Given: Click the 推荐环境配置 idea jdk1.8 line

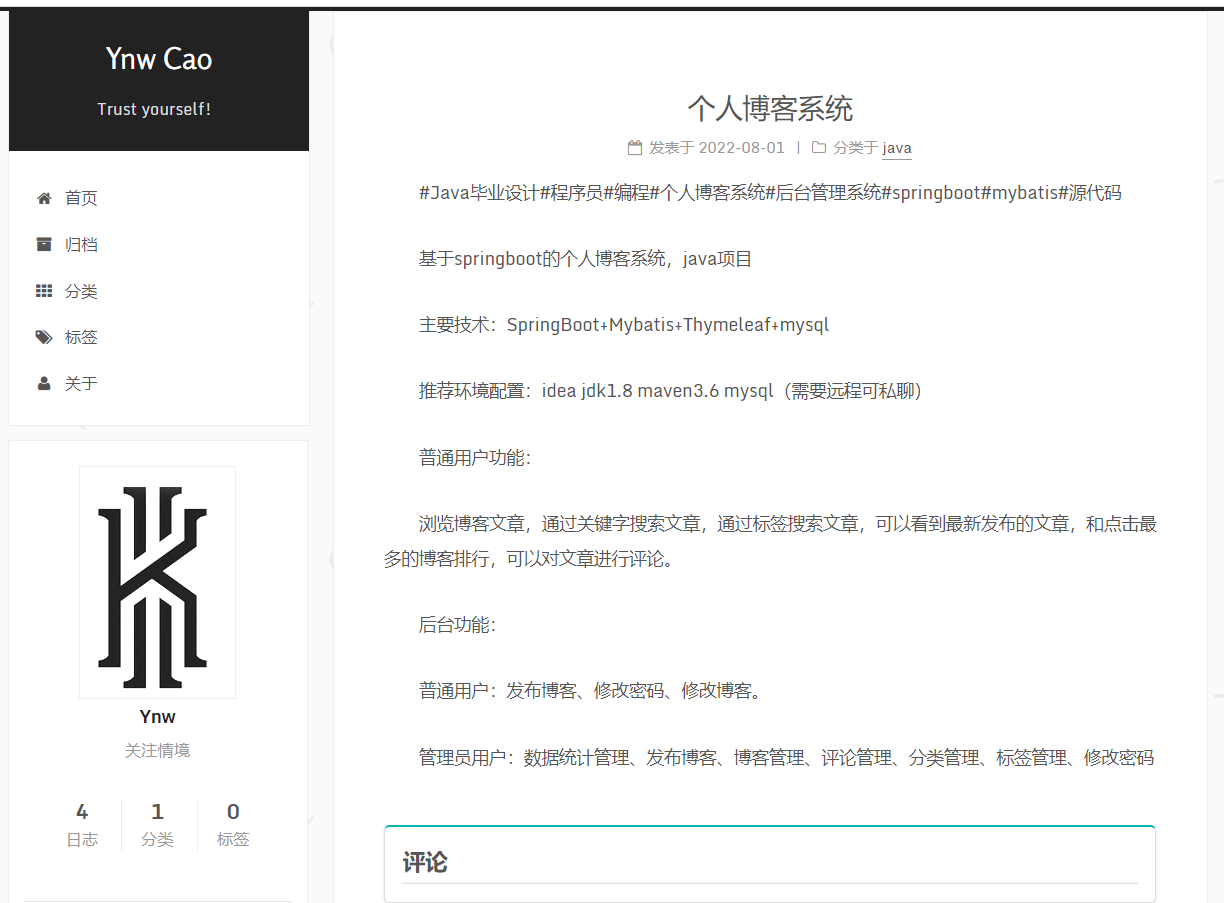Looking at the screenshot, I should [x=670, y=391].
